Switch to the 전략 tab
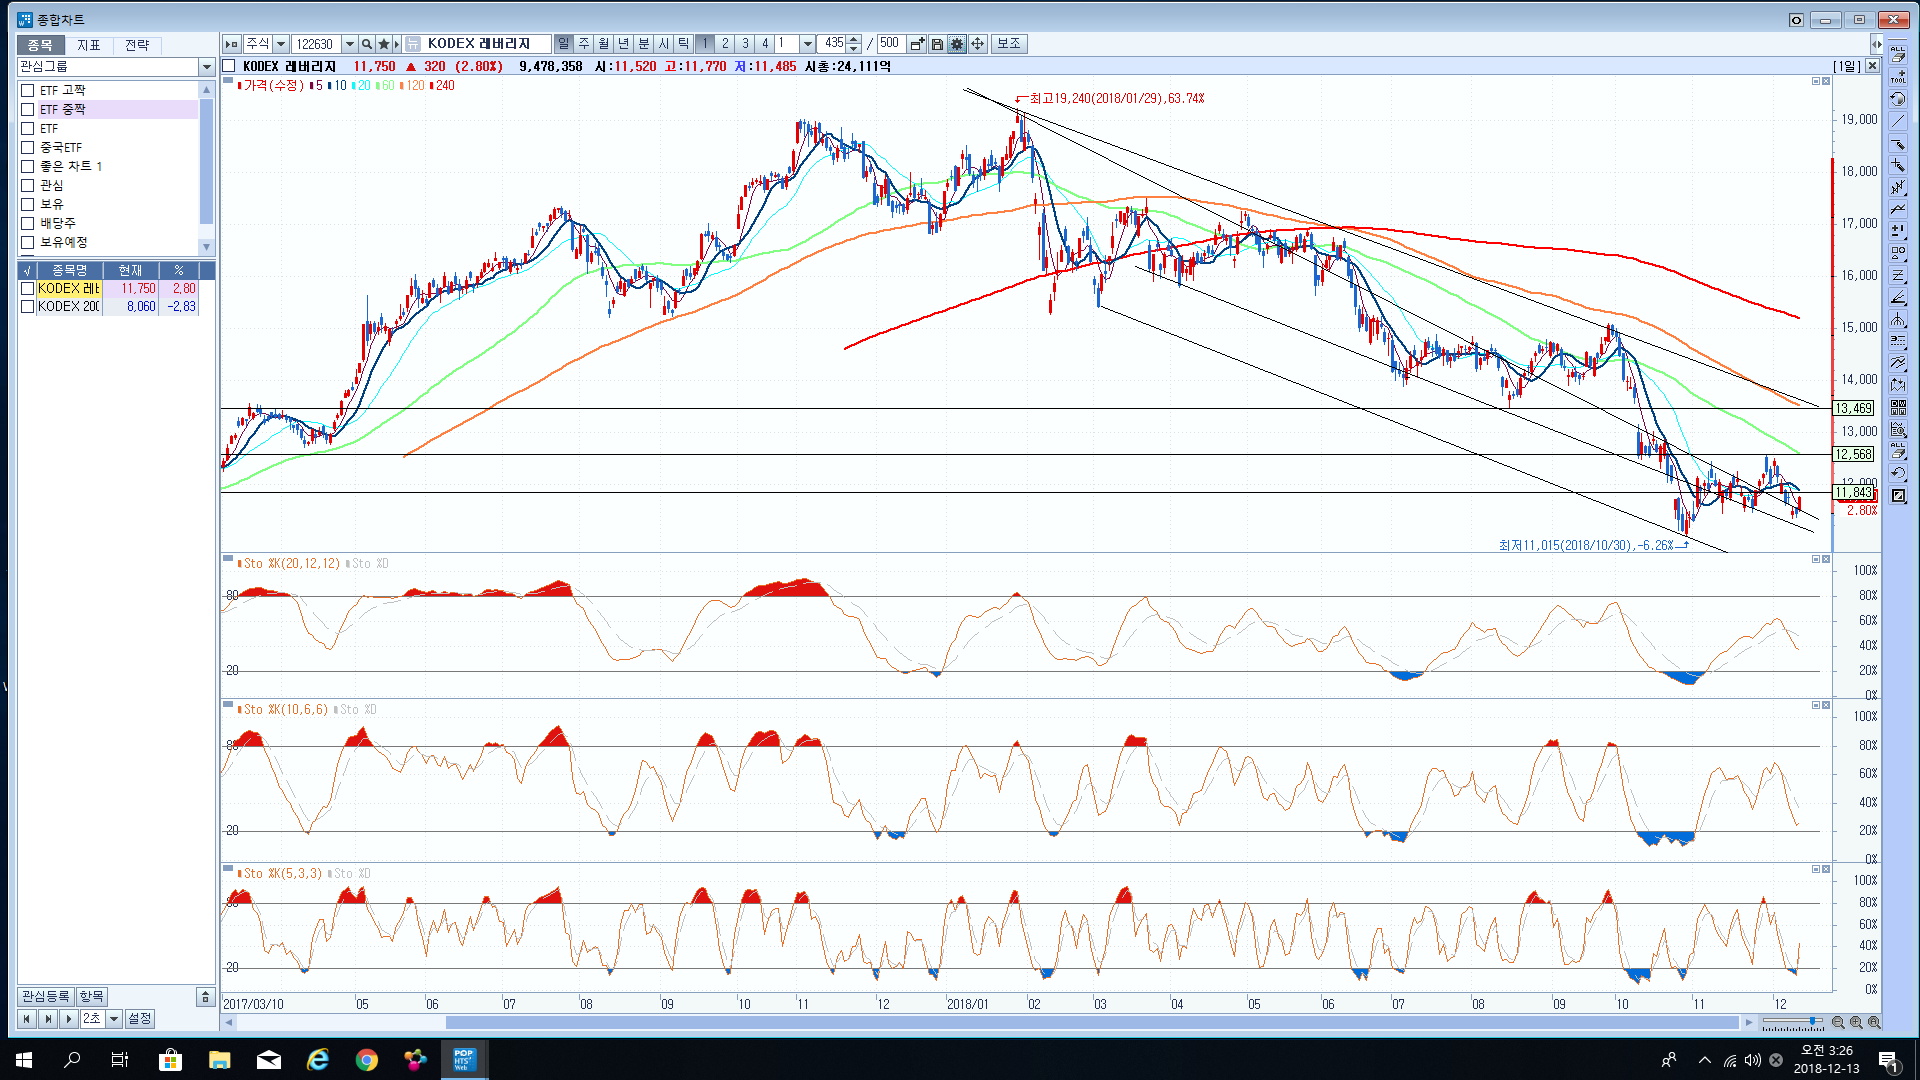 [137, 45]
